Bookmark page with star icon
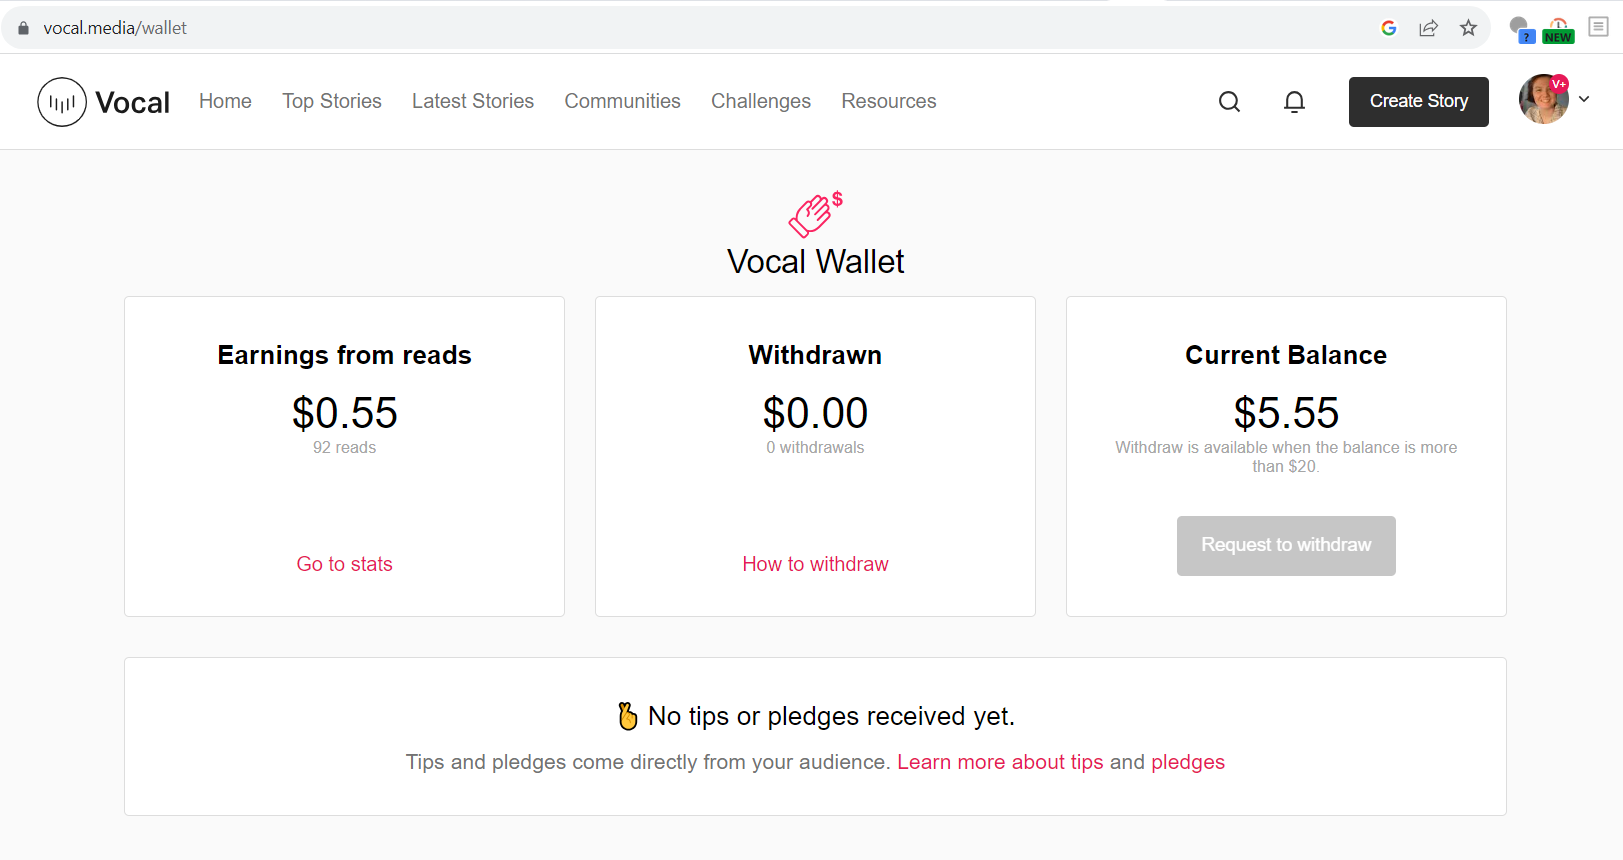The width and height of the screenshot is (1623, 860). point(1468,28)
